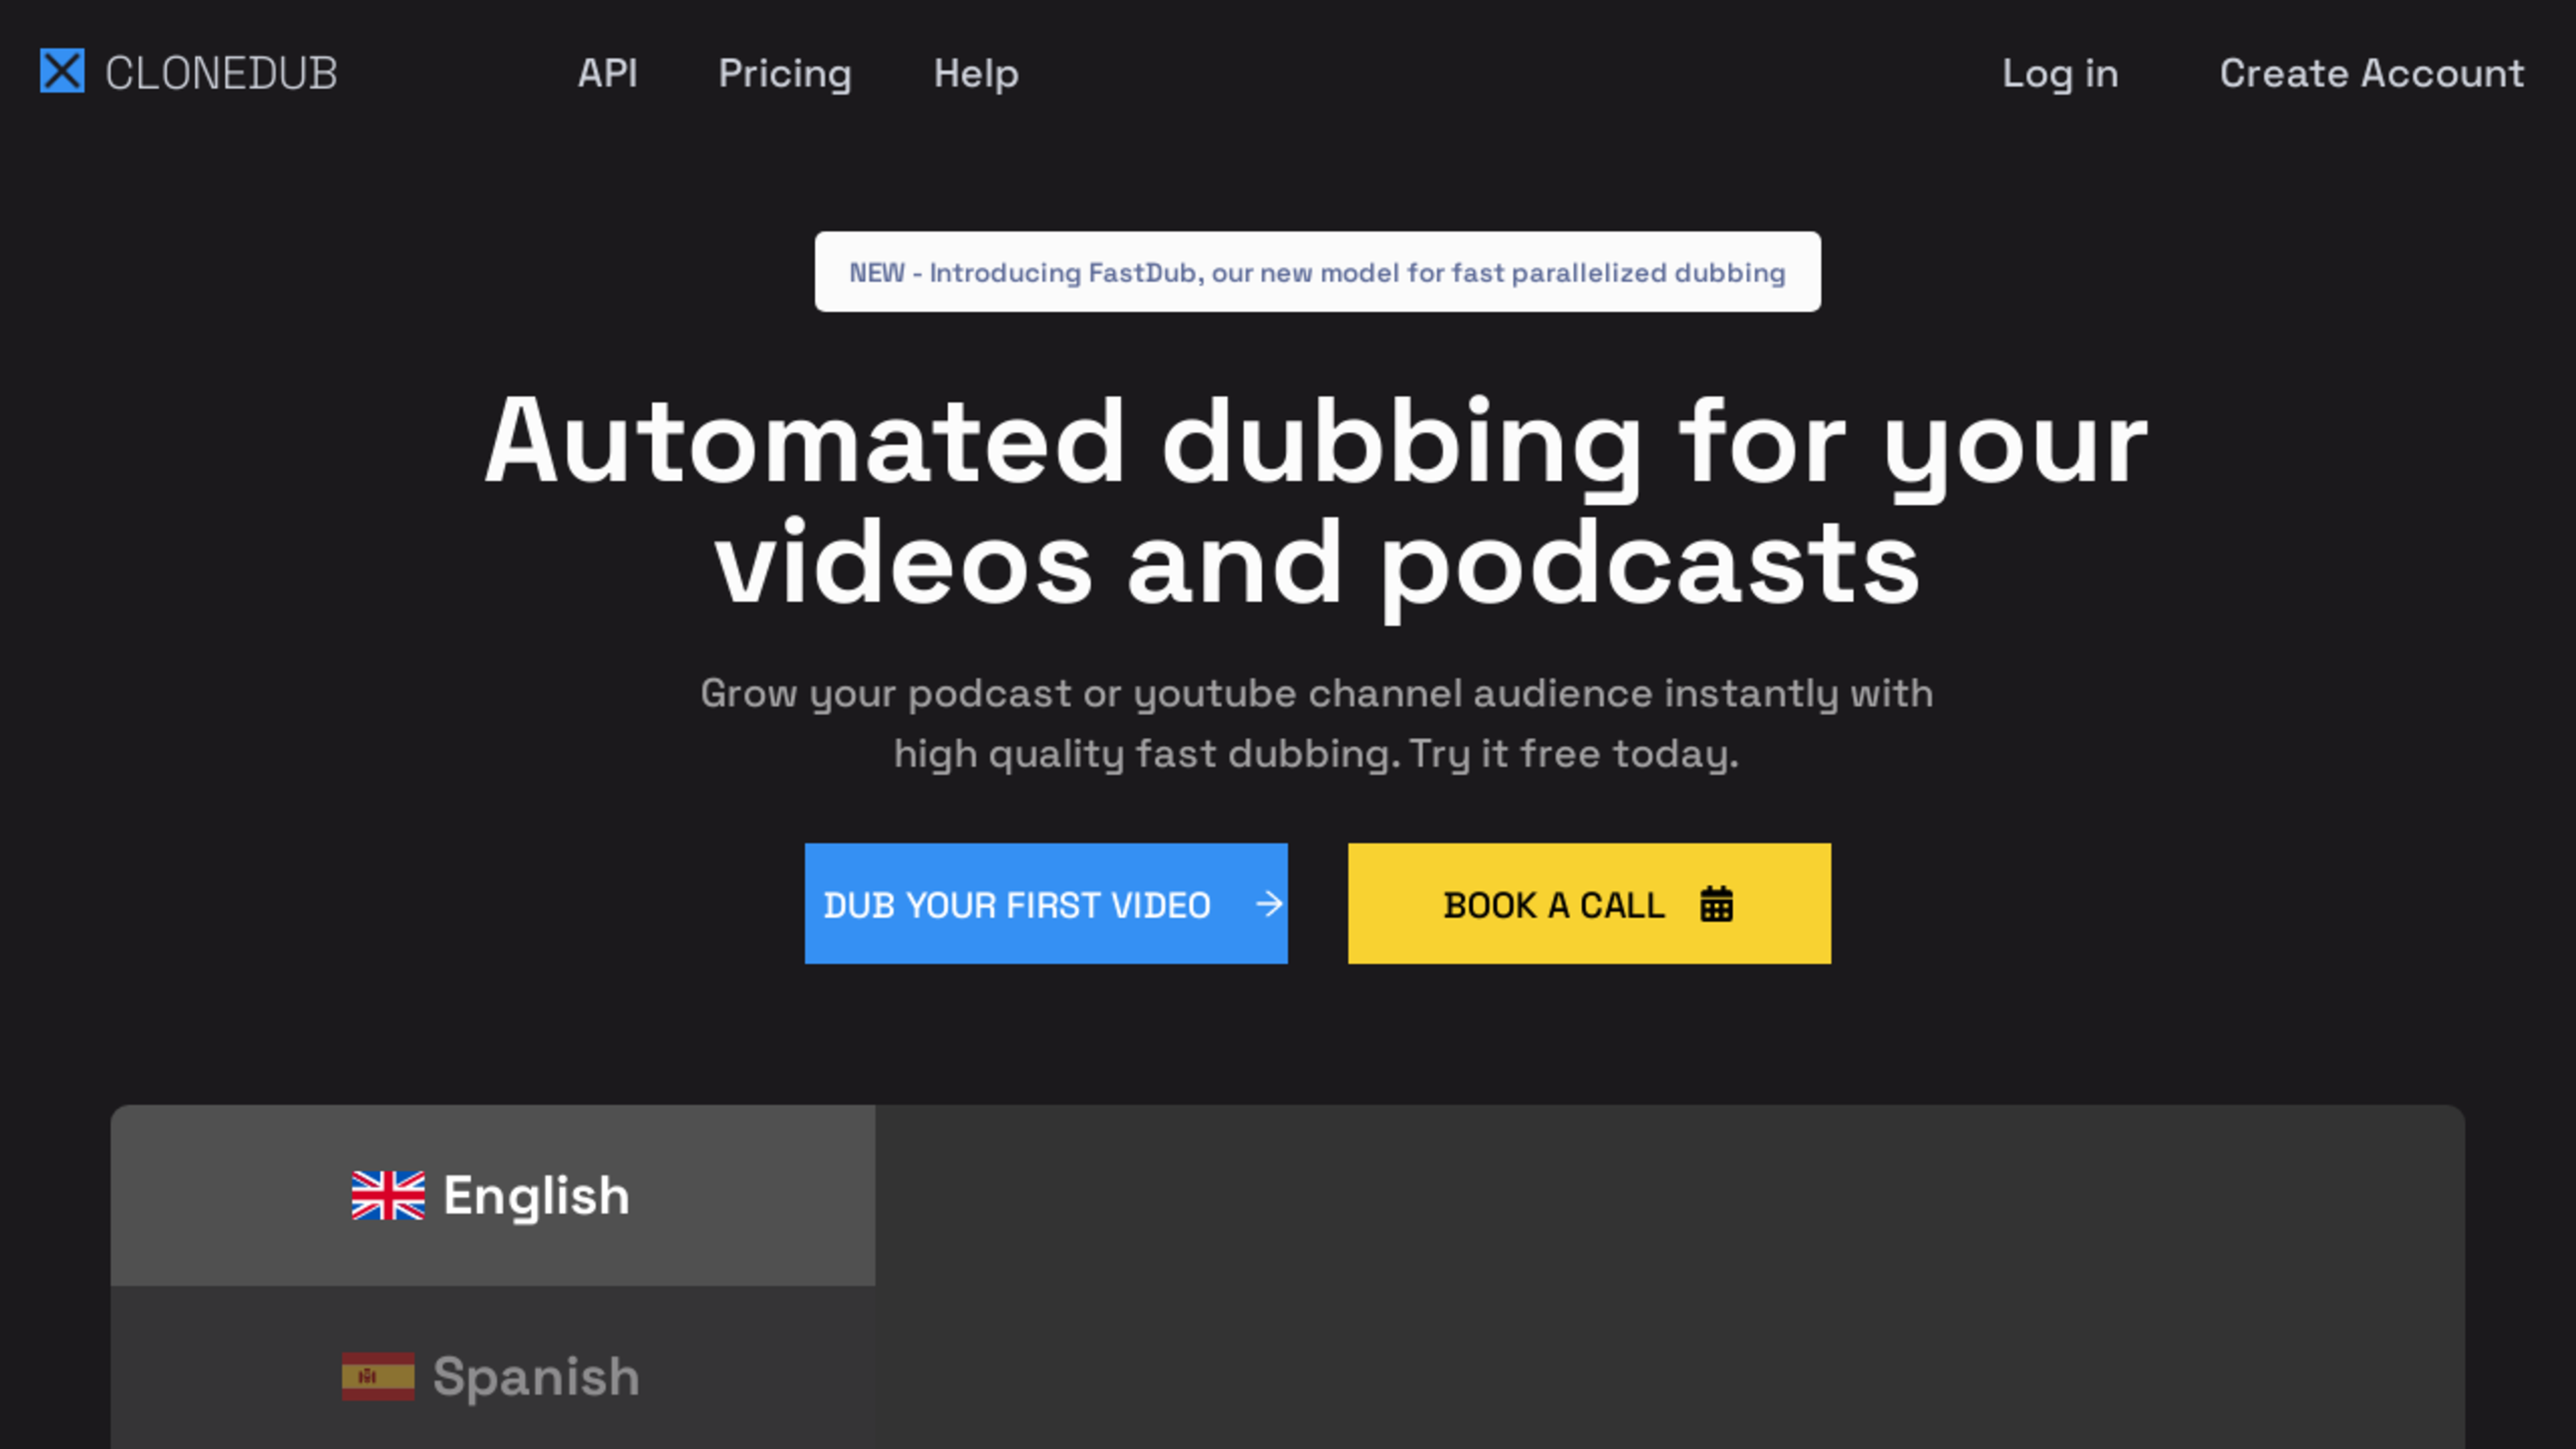Click the Log in link
This screenshot has height=1449, width=2576.
tap(2060, 73)
